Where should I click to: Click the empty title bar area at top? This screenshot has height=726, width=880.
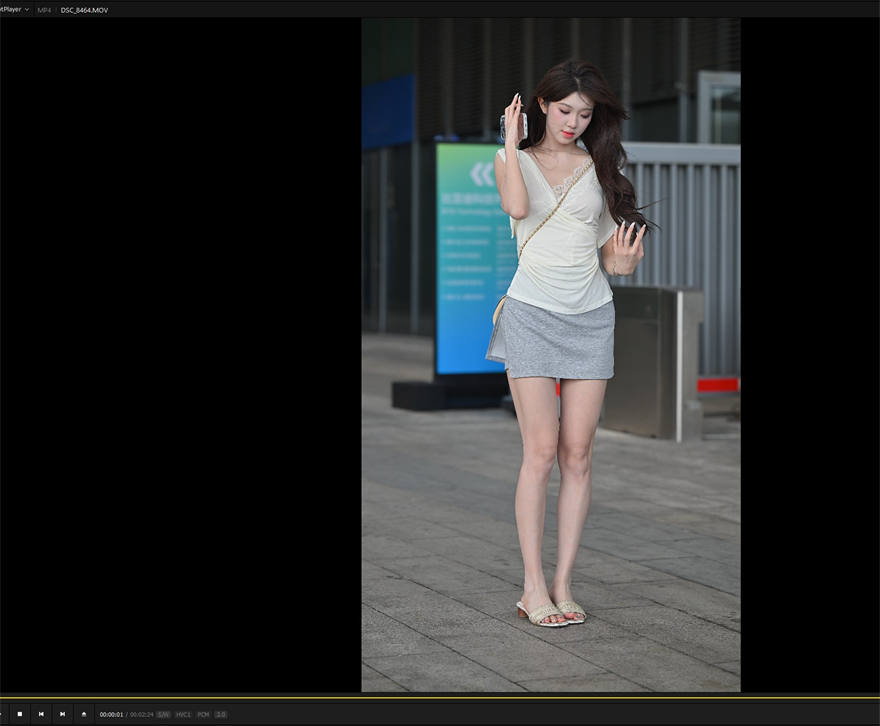(494, 9)
